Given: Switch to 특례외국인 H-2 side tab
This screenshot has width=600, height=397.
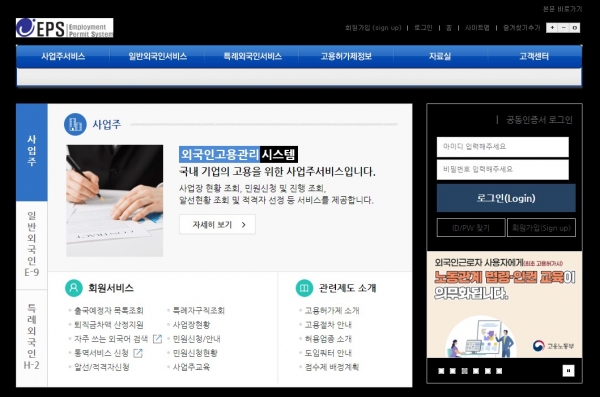Looking at the screenshot, I should (x=32, y=337).
